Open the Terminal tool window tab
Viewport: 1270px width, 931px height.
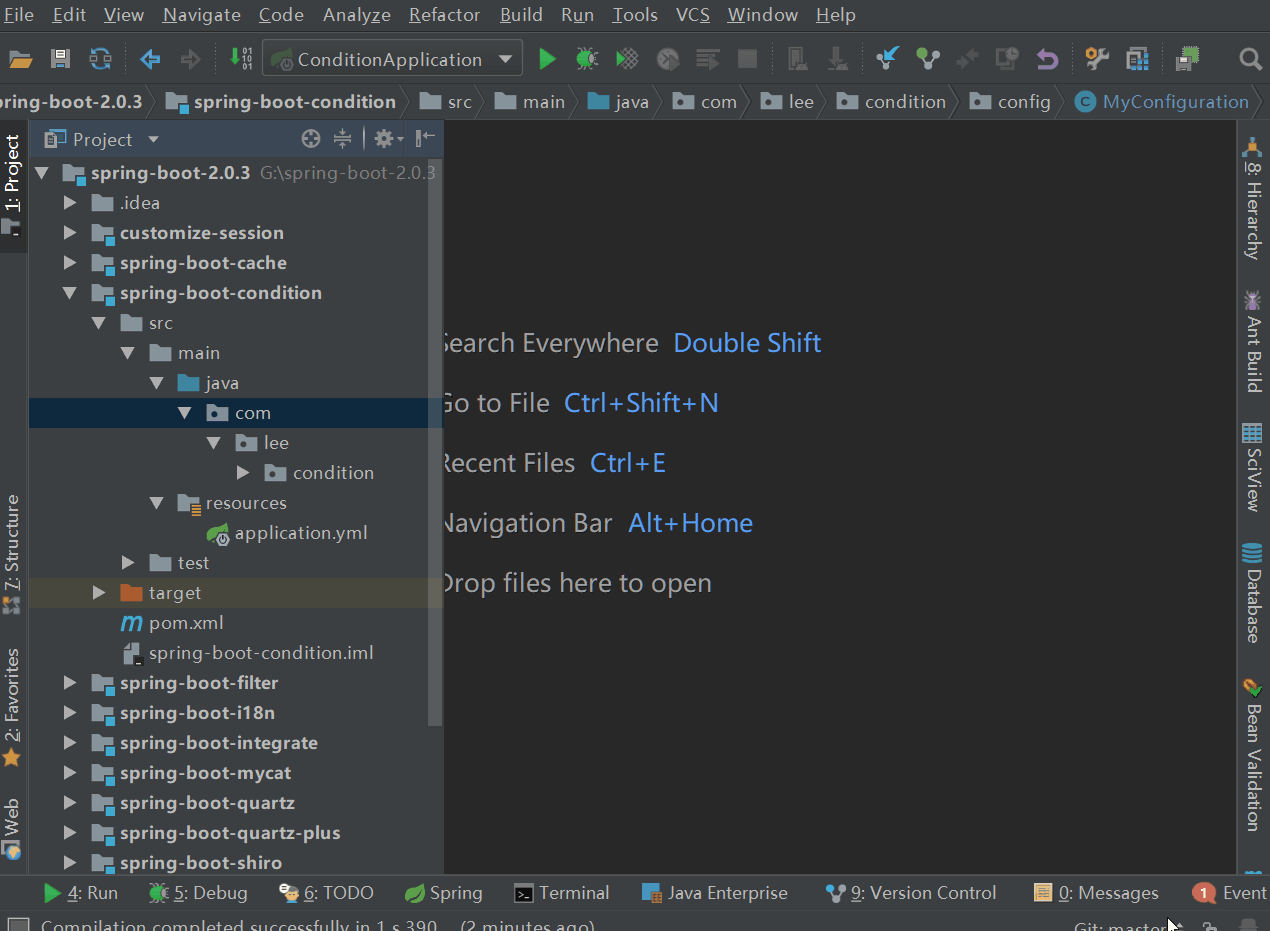[x=561, y=893]
